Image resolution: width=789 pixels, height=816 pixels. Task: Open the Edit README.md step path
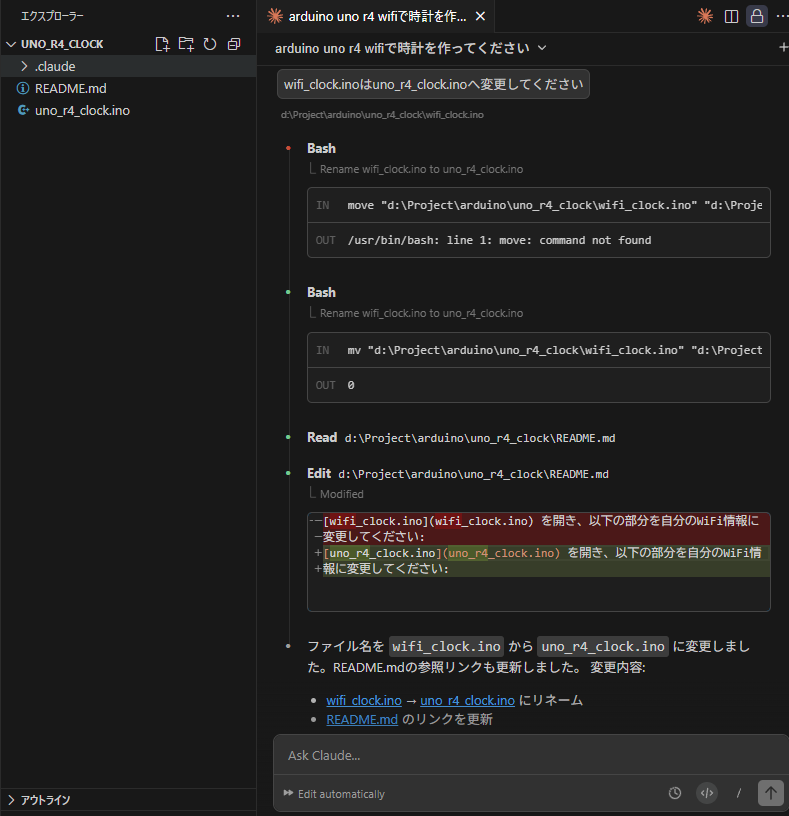point(473,474)
